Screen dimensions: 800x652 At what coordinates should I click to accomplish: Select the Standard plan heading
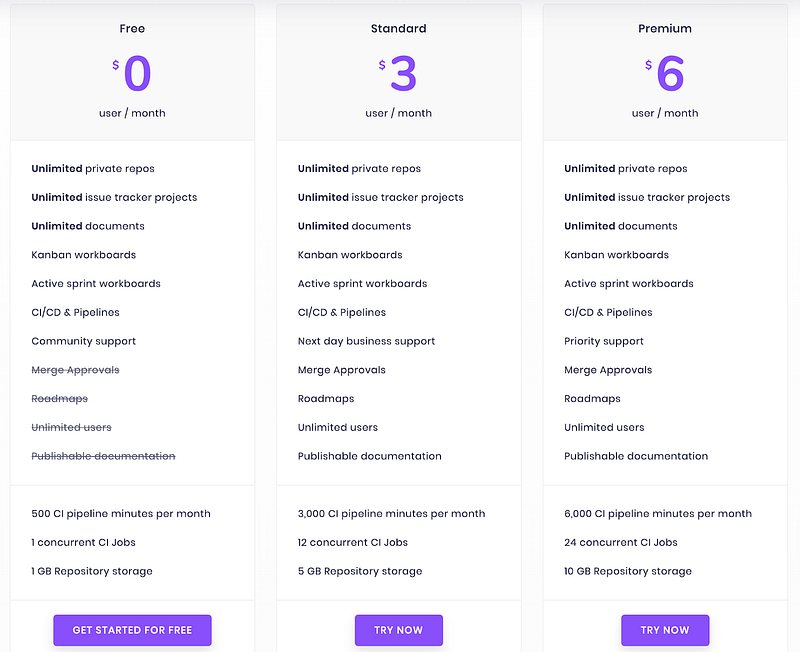pyautogui.click(x=398, y=29)
